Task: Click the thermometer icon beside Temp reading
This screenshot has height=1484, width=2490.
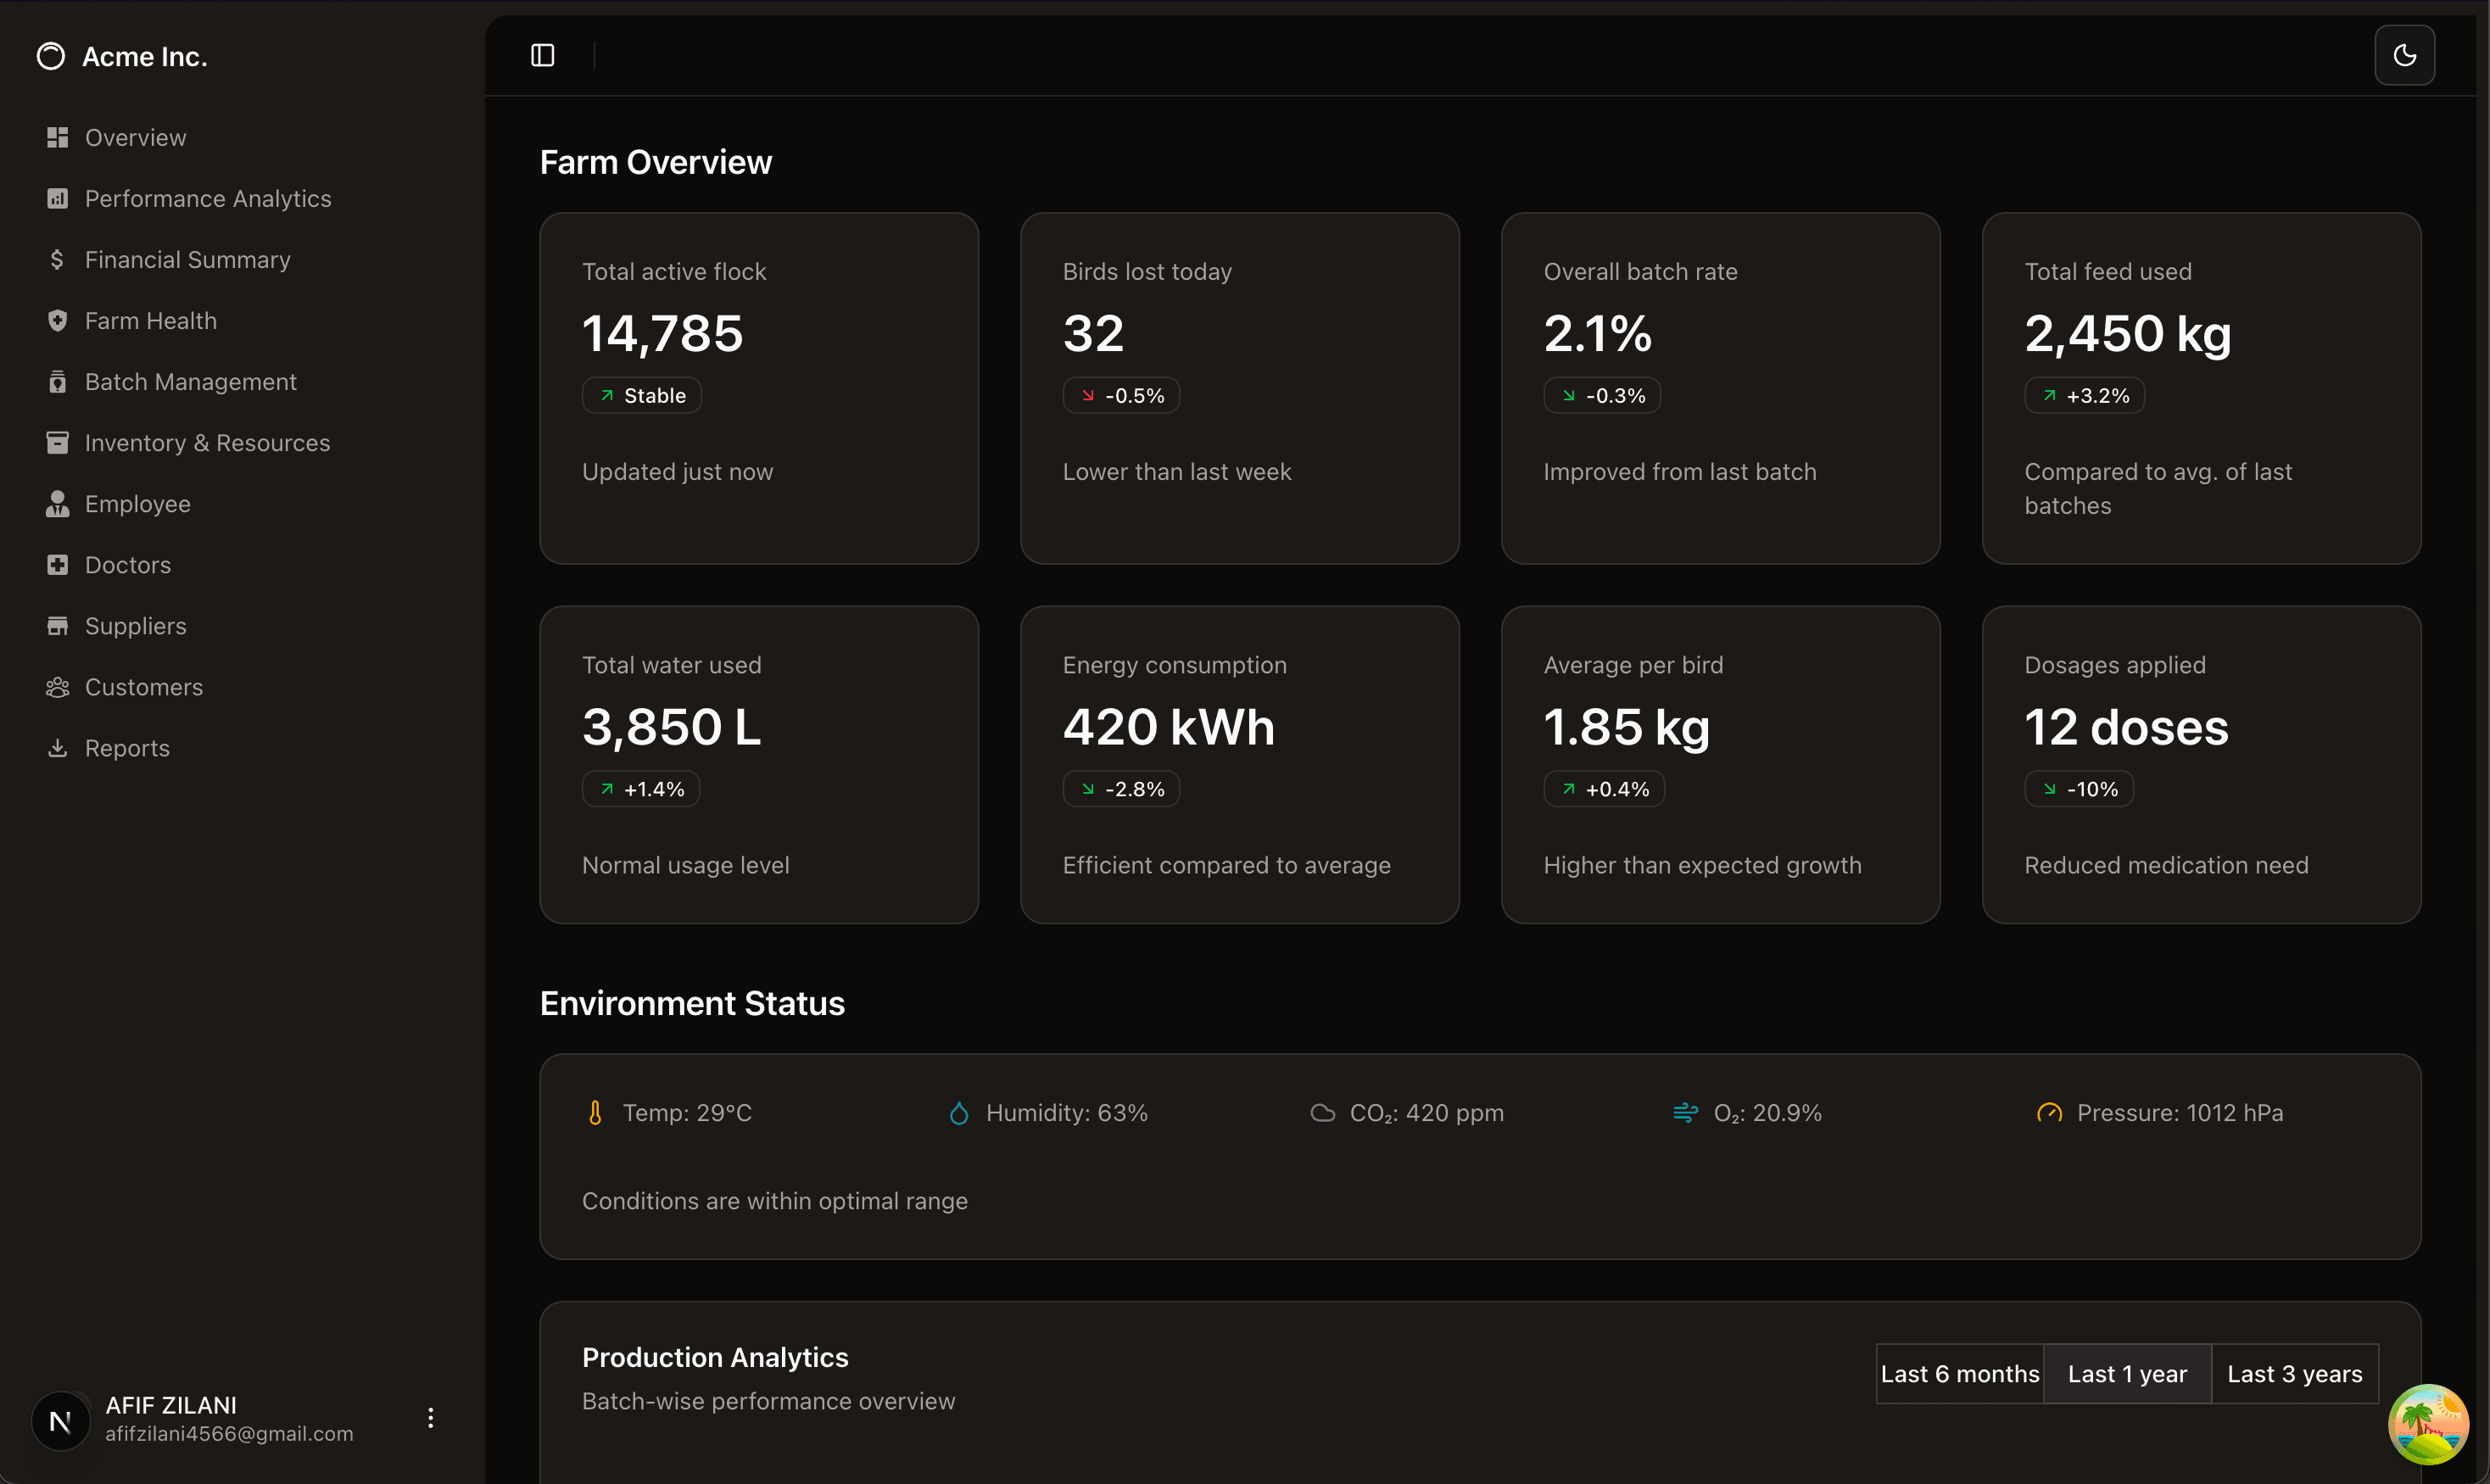Action: tap(594, 1112)
